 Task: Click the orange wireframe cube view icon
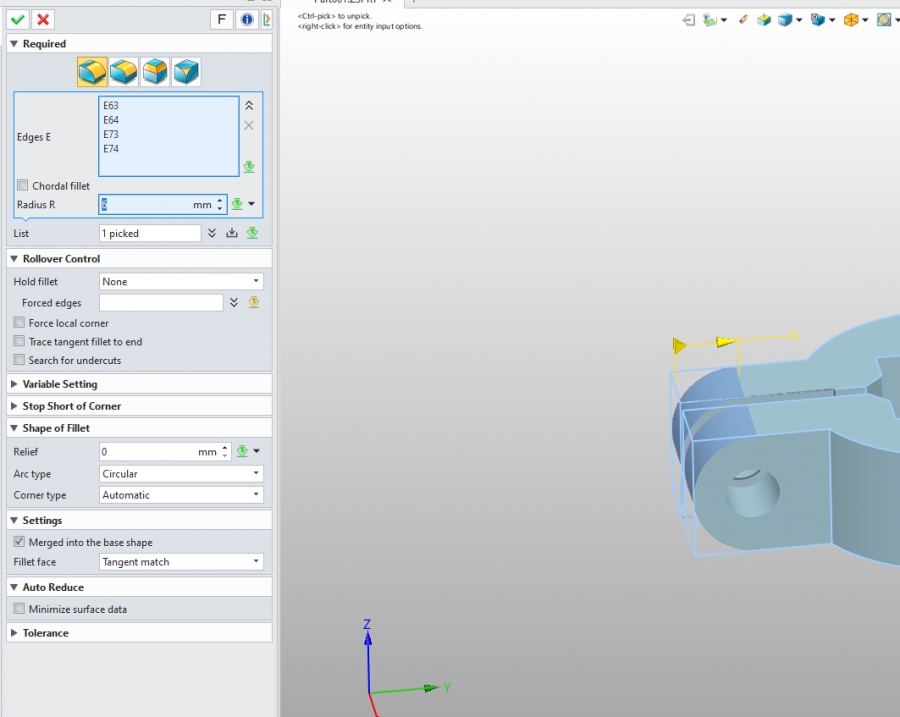(851, 21)
